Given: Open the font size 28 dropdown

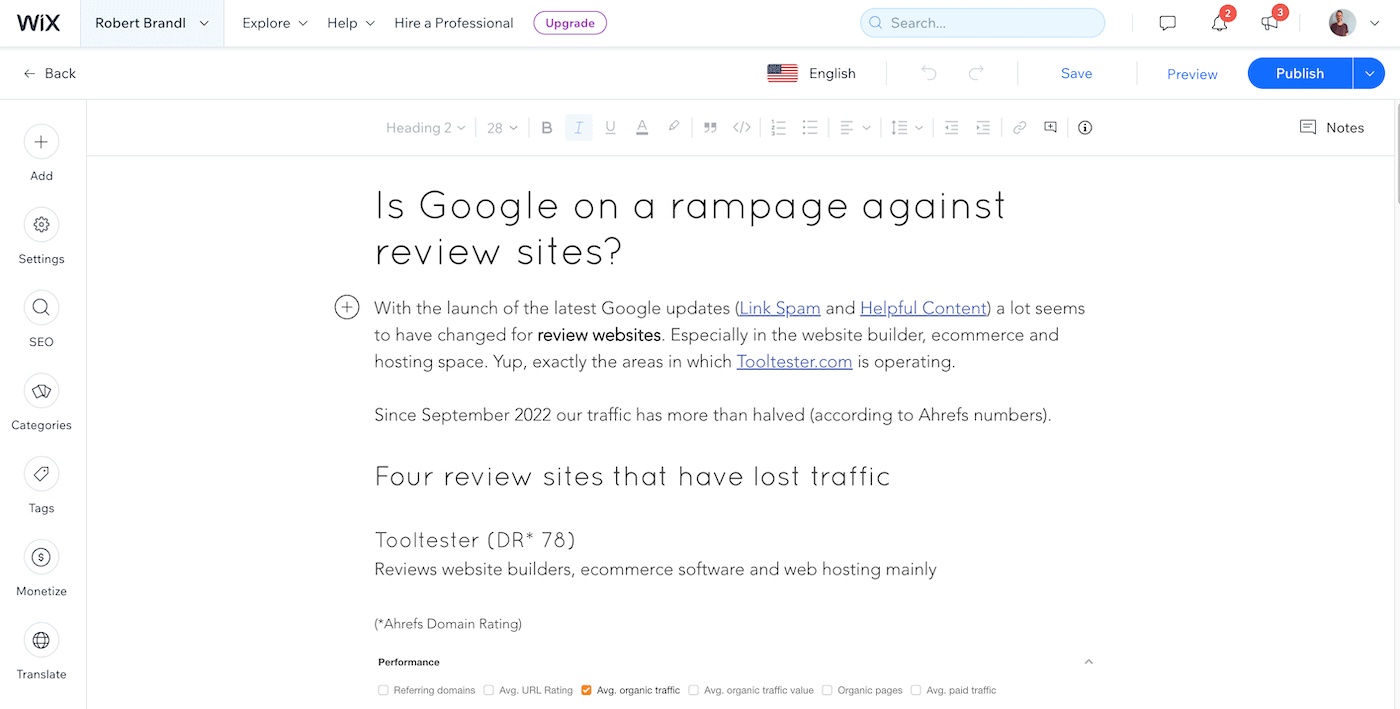Looking at the screenshot, I should click(x=503, y=128).
